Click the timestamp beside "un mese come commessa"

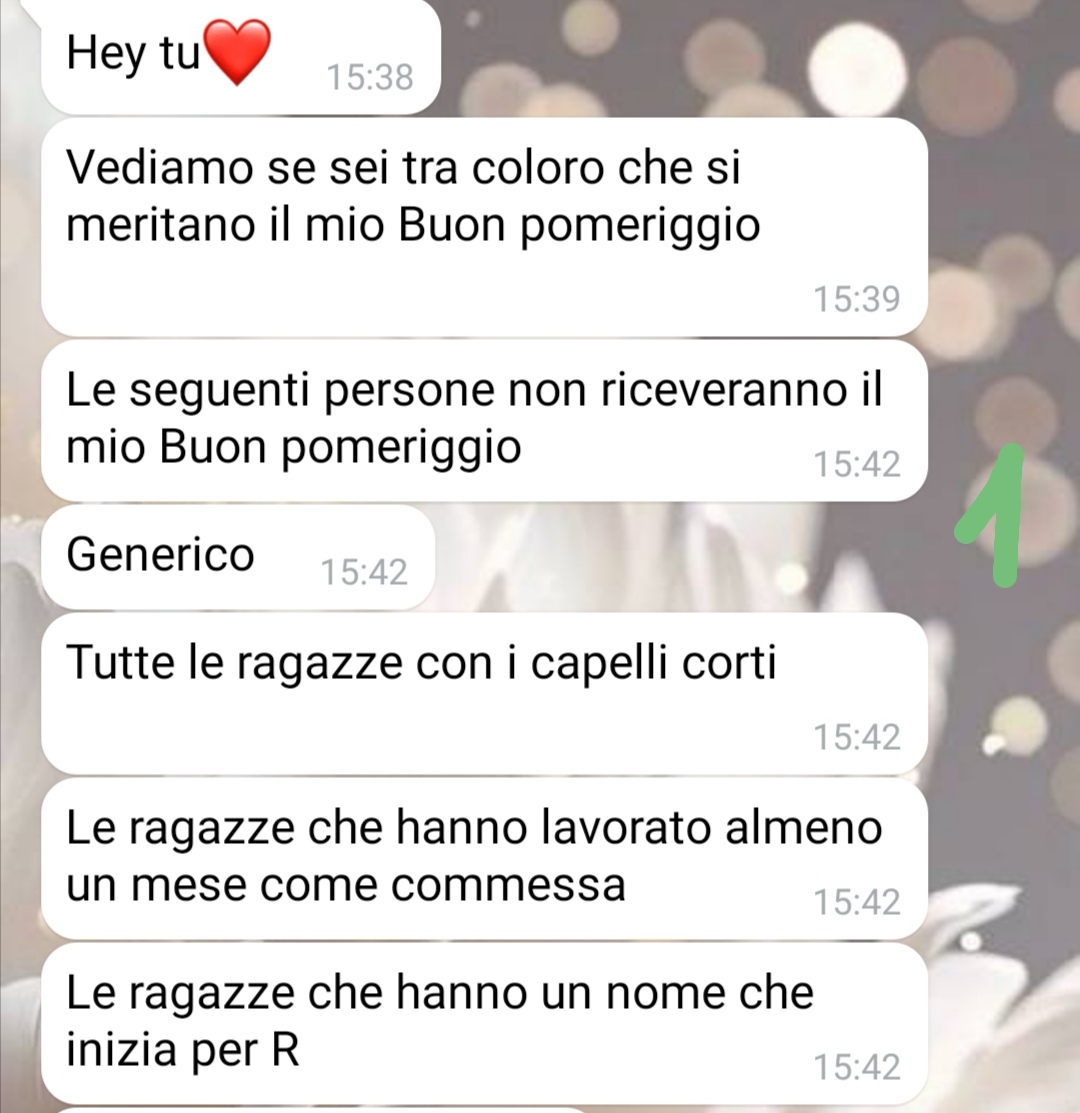tap(856, 902)
